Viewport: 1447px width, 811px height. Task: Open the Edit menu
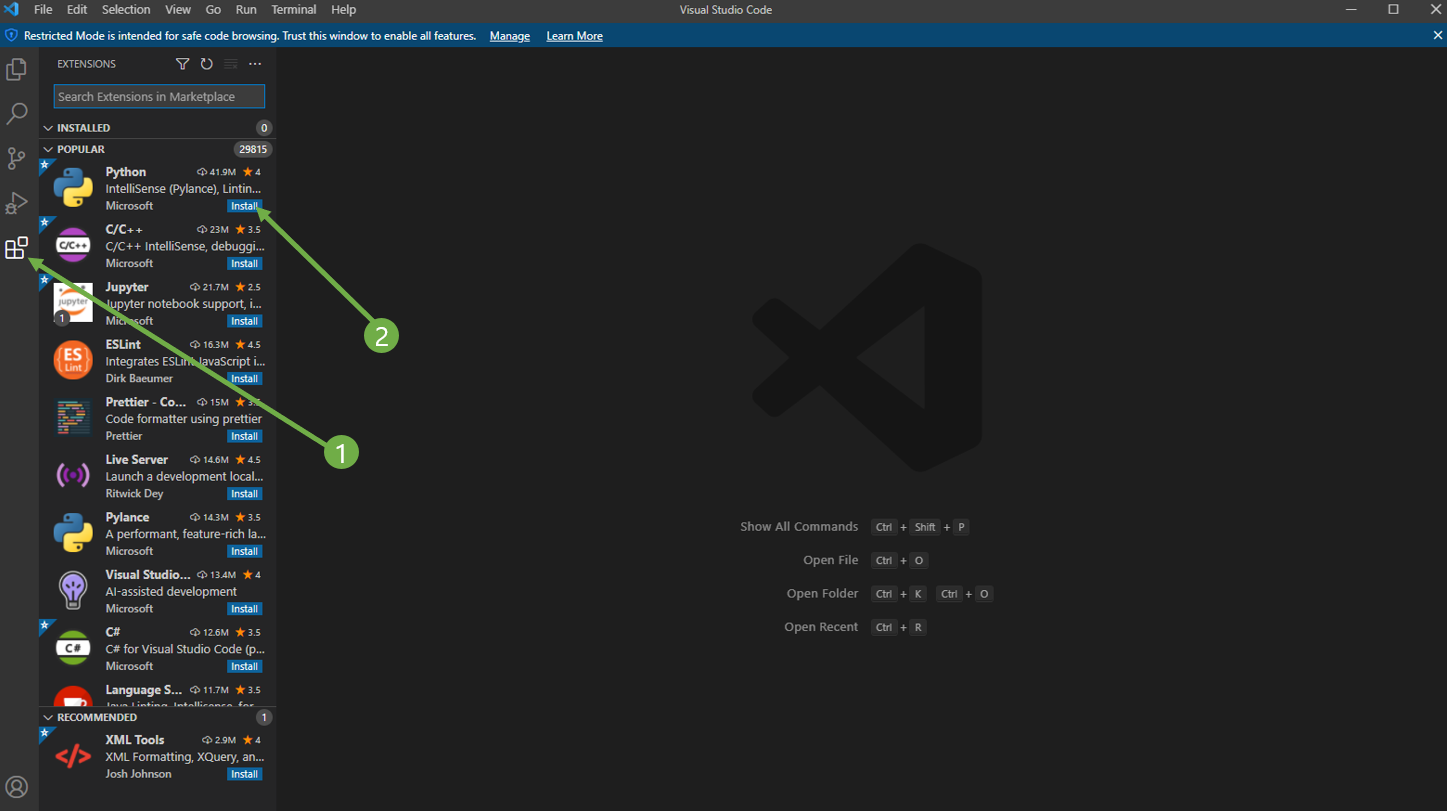pos(77,9)
